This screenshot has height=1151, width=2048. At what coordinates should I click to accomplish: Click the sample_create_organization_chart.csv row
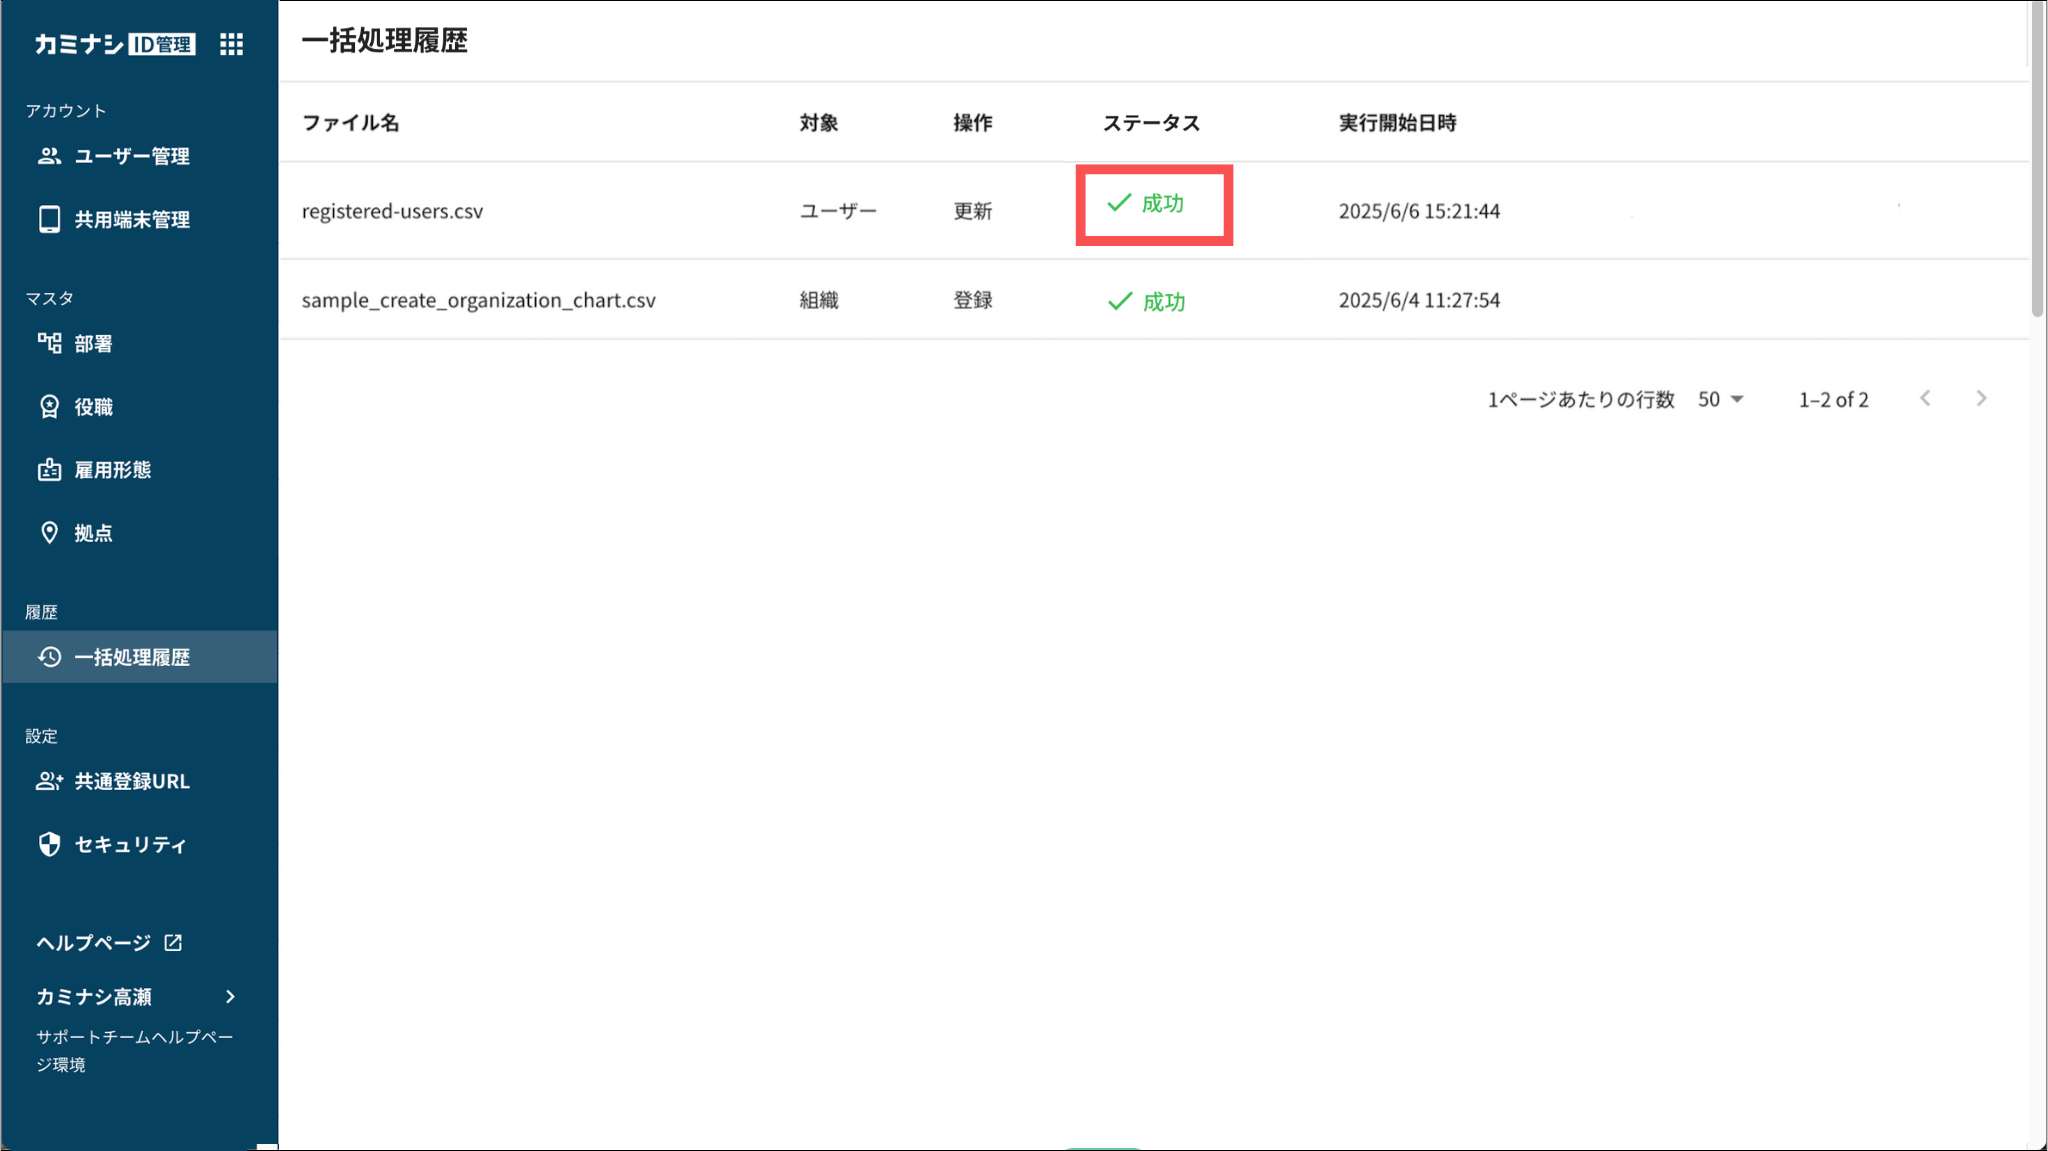point(478,300)
